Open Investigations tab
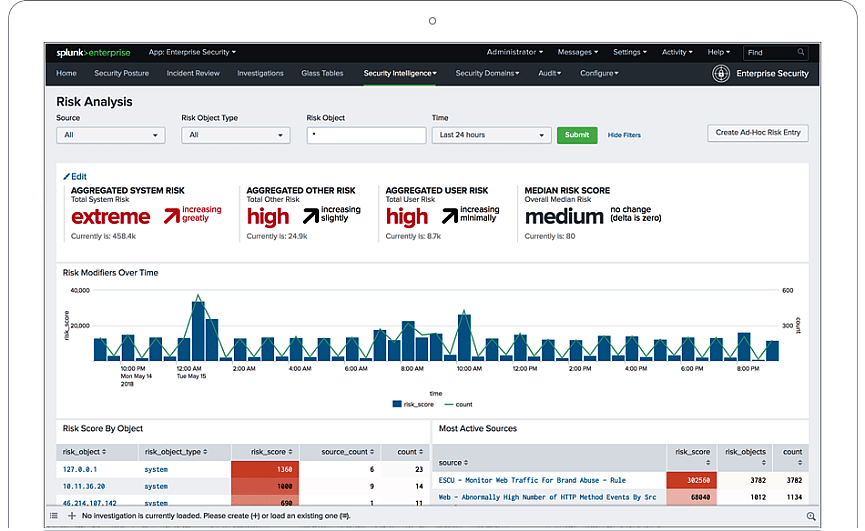Image resolution: width=865 pixels, height=531 pixels. (260, 73)
